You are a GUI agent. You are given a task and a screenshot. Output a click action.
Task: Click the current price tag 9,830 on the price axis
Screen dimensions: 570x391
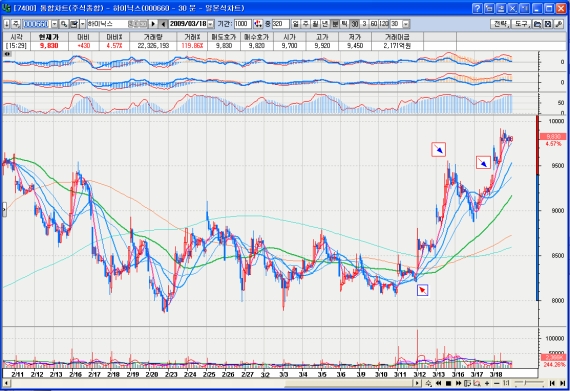553,137
